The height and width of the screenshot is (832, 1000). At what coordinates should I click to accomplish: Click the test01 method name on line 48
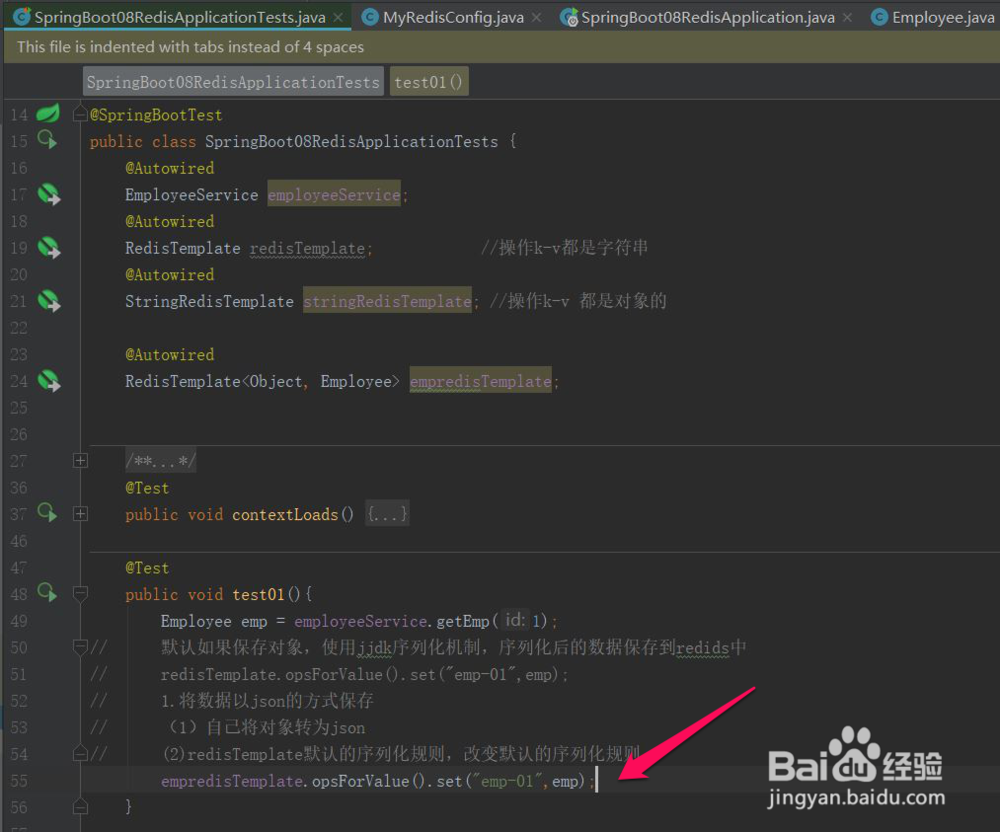coord(258,594)
